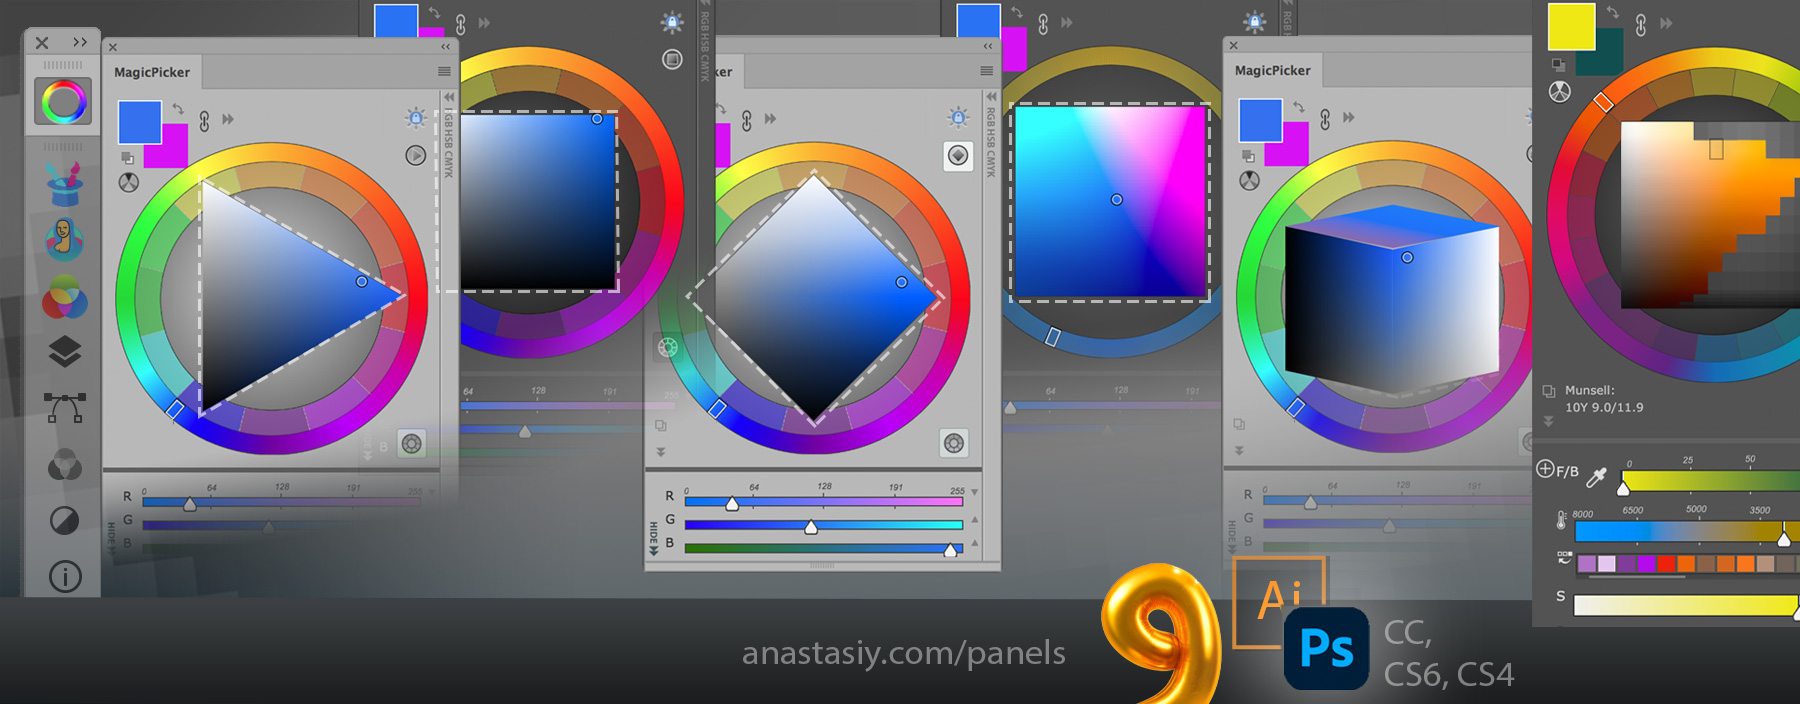Toggle the lock light icon in the triangle panel
Screen dimensions: 1800x704
click(x=416, y=118)
